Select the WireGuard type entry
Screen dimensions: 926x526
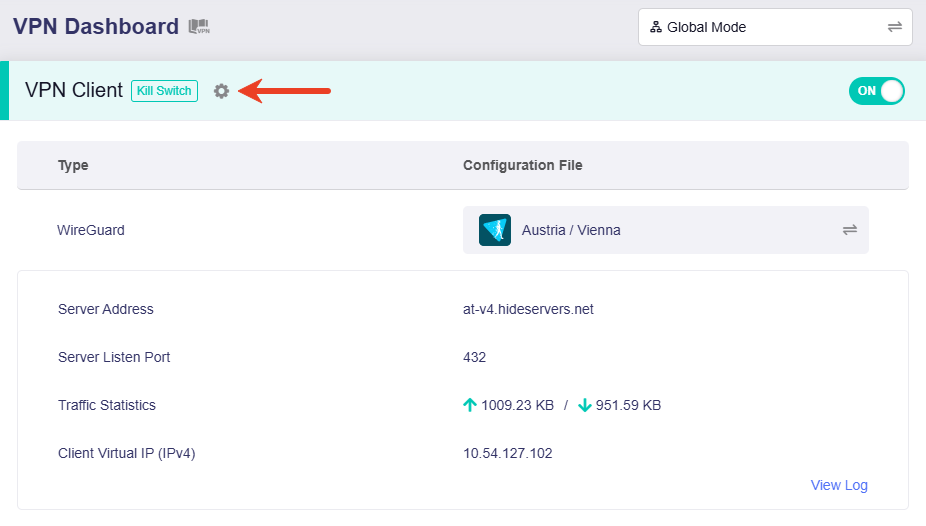[91, 230]
